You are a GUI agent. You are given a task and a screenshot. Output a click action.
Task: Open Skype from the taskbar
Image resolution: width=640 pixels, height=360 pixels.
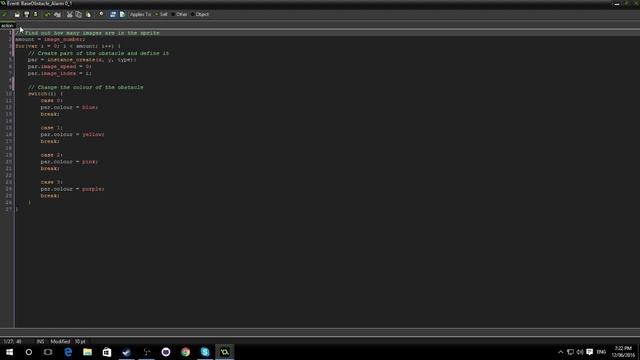[x=205, y=352]
